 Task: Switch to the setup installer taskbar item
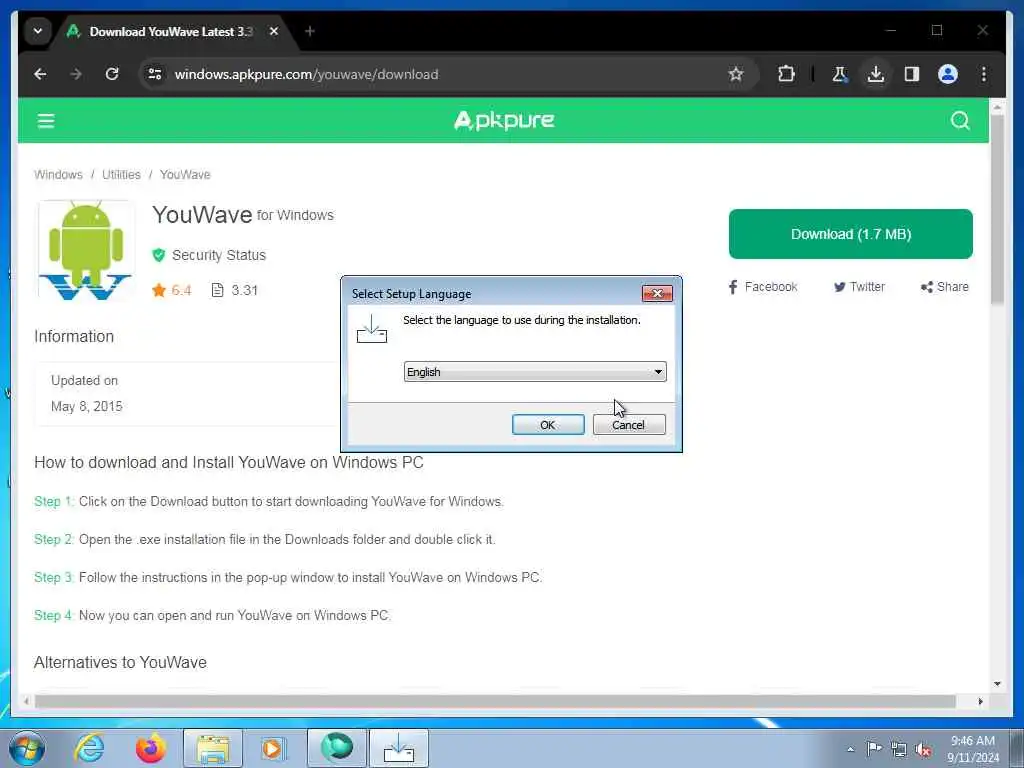pos(399,748)
